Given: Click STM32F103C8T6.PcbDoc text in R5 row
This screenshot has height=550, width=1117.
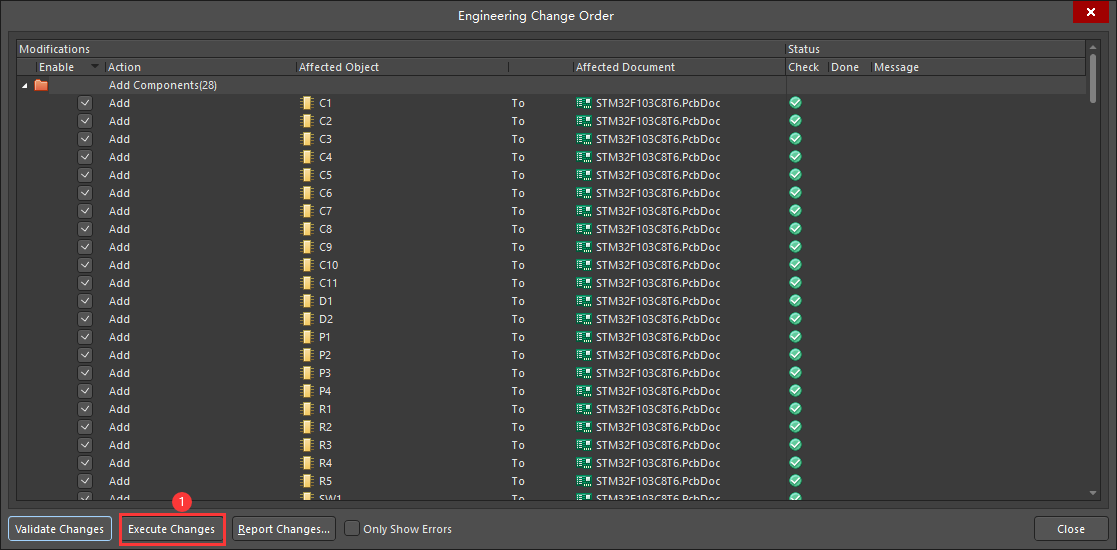Looking at the screenshot, I should click(658, 481).
